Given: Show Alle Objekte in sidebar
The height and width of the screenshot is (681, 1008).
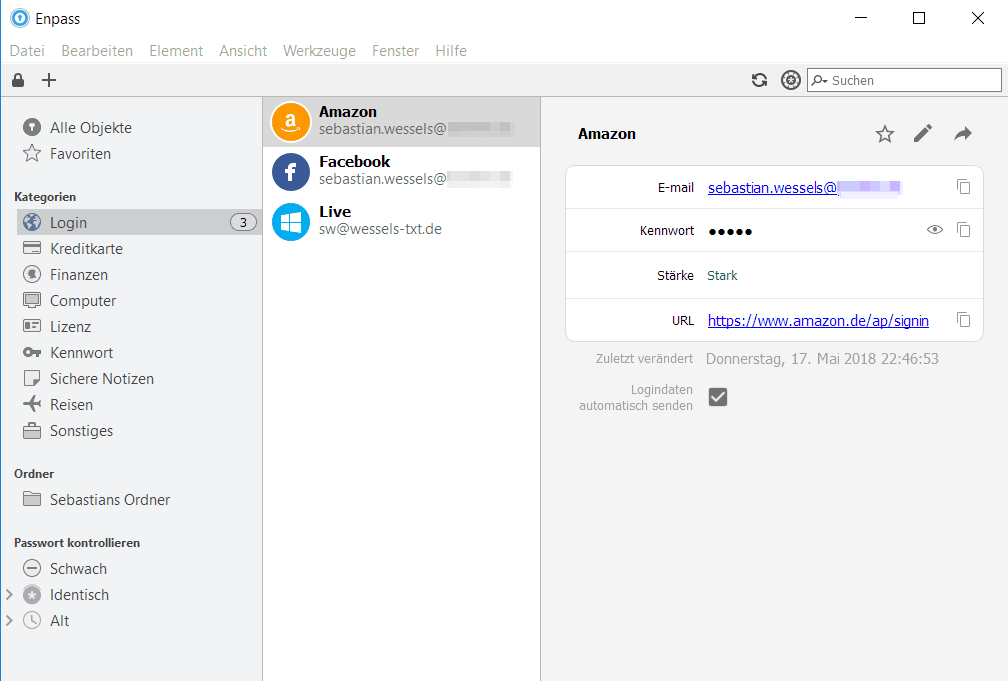Looking at the screenshot, I should coord(91,128).
